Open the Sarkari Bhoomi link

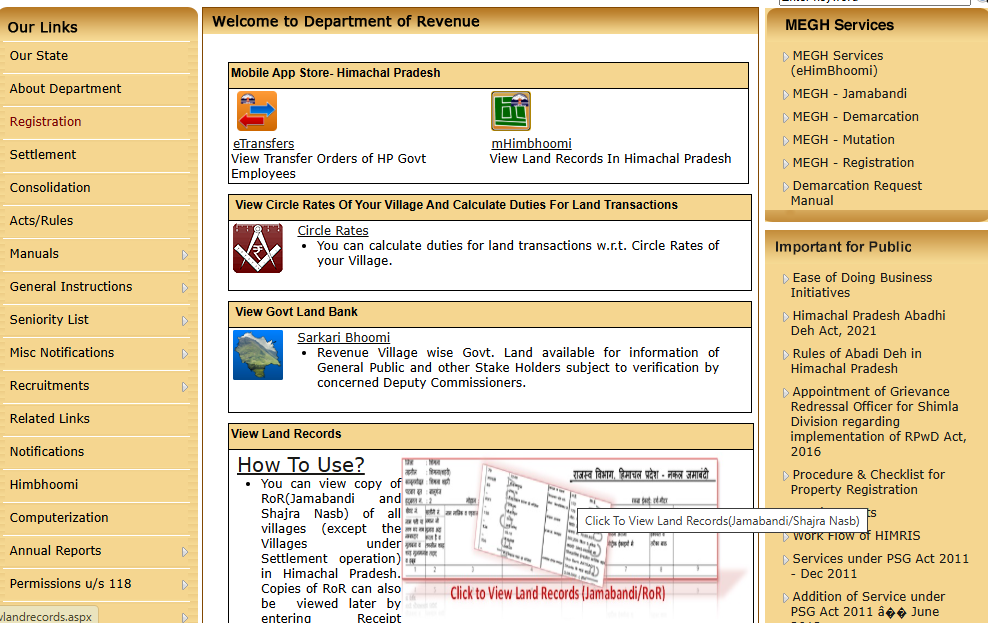(343, 338)
